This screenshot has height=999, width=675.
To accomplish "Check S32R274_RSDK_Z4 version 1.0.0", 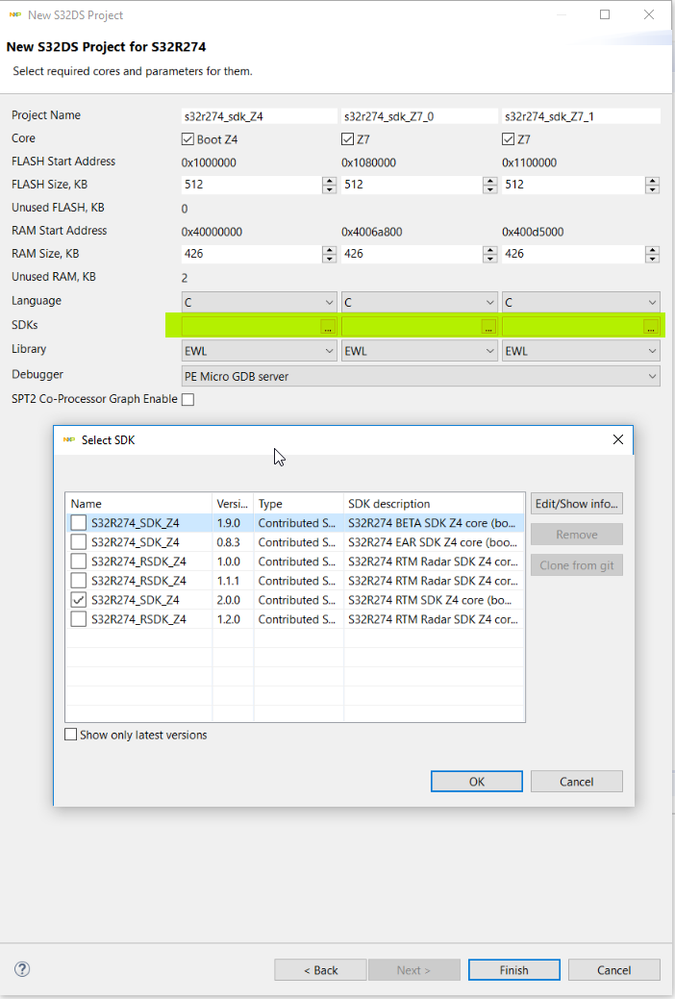I will pyautogui.click(x=78, y=561).
